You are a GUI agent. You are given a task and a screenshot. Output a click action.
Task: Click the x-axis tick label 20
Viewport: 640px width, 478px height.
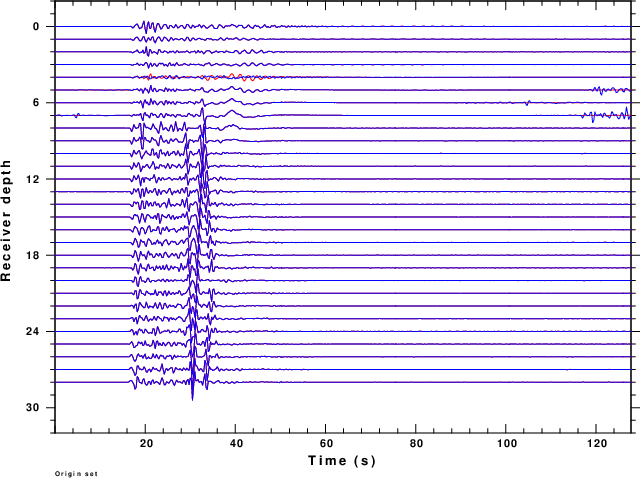pyautogui.click(x=146, y=443)
